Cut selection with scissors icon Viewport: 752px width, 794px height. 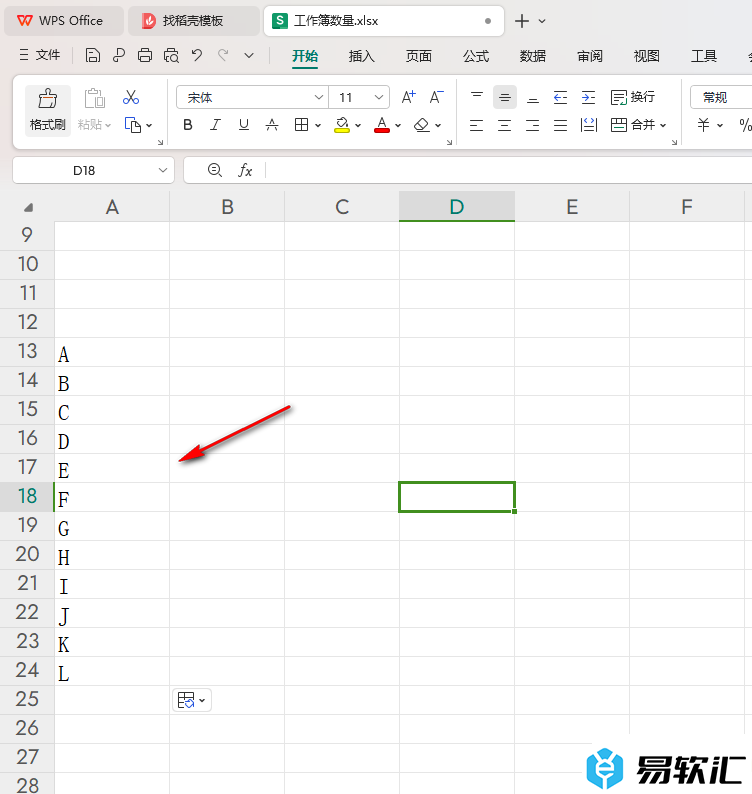tap(131, 97)
